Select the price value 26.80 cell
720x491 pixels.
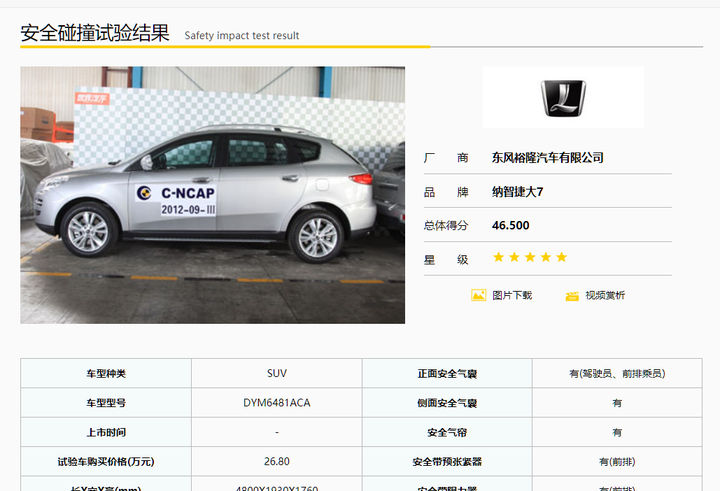coord(277,462)
